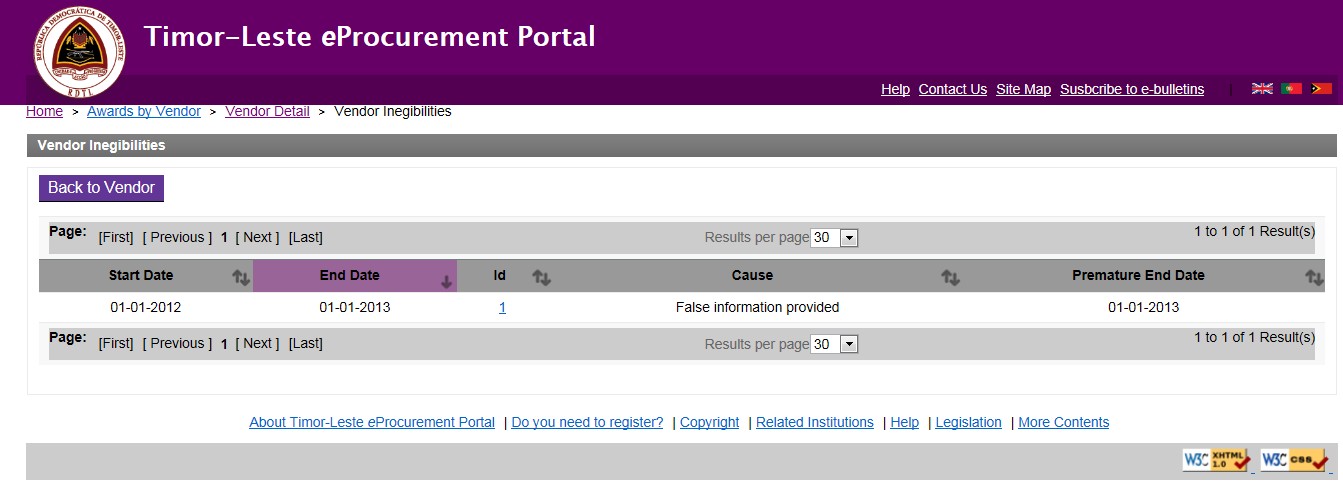Image resolution: width=1343 pixels, height=490 pixels.
Task: Open About Timor-Leste eProcurement Portal link
Action: coord(372,422)
